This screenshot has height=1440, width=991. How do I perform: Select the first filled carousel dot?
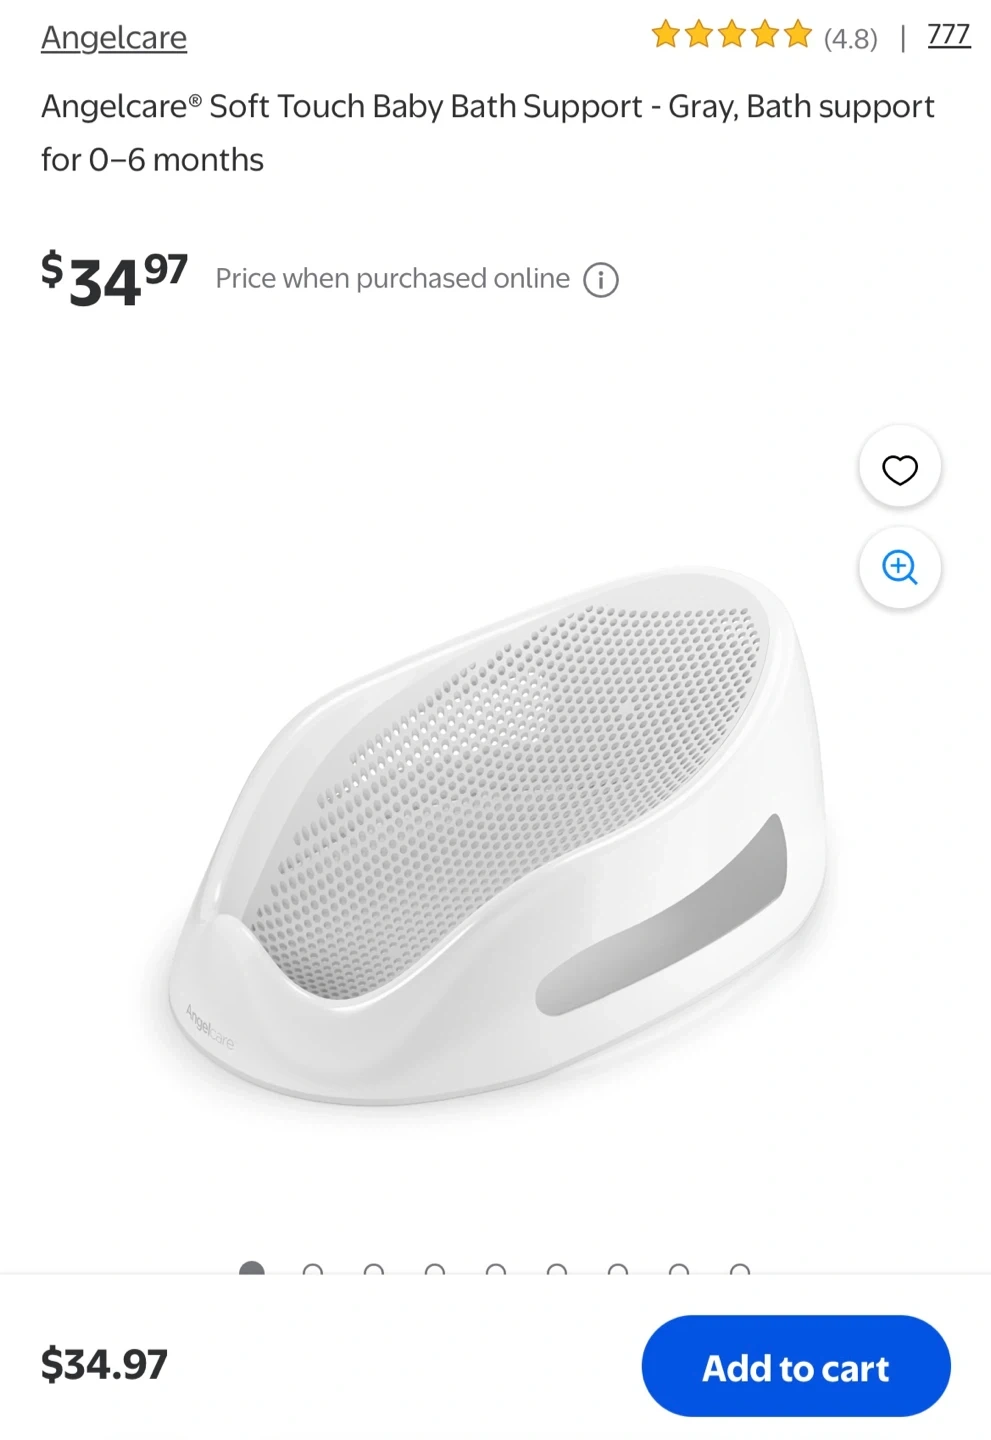point(252,1268)
